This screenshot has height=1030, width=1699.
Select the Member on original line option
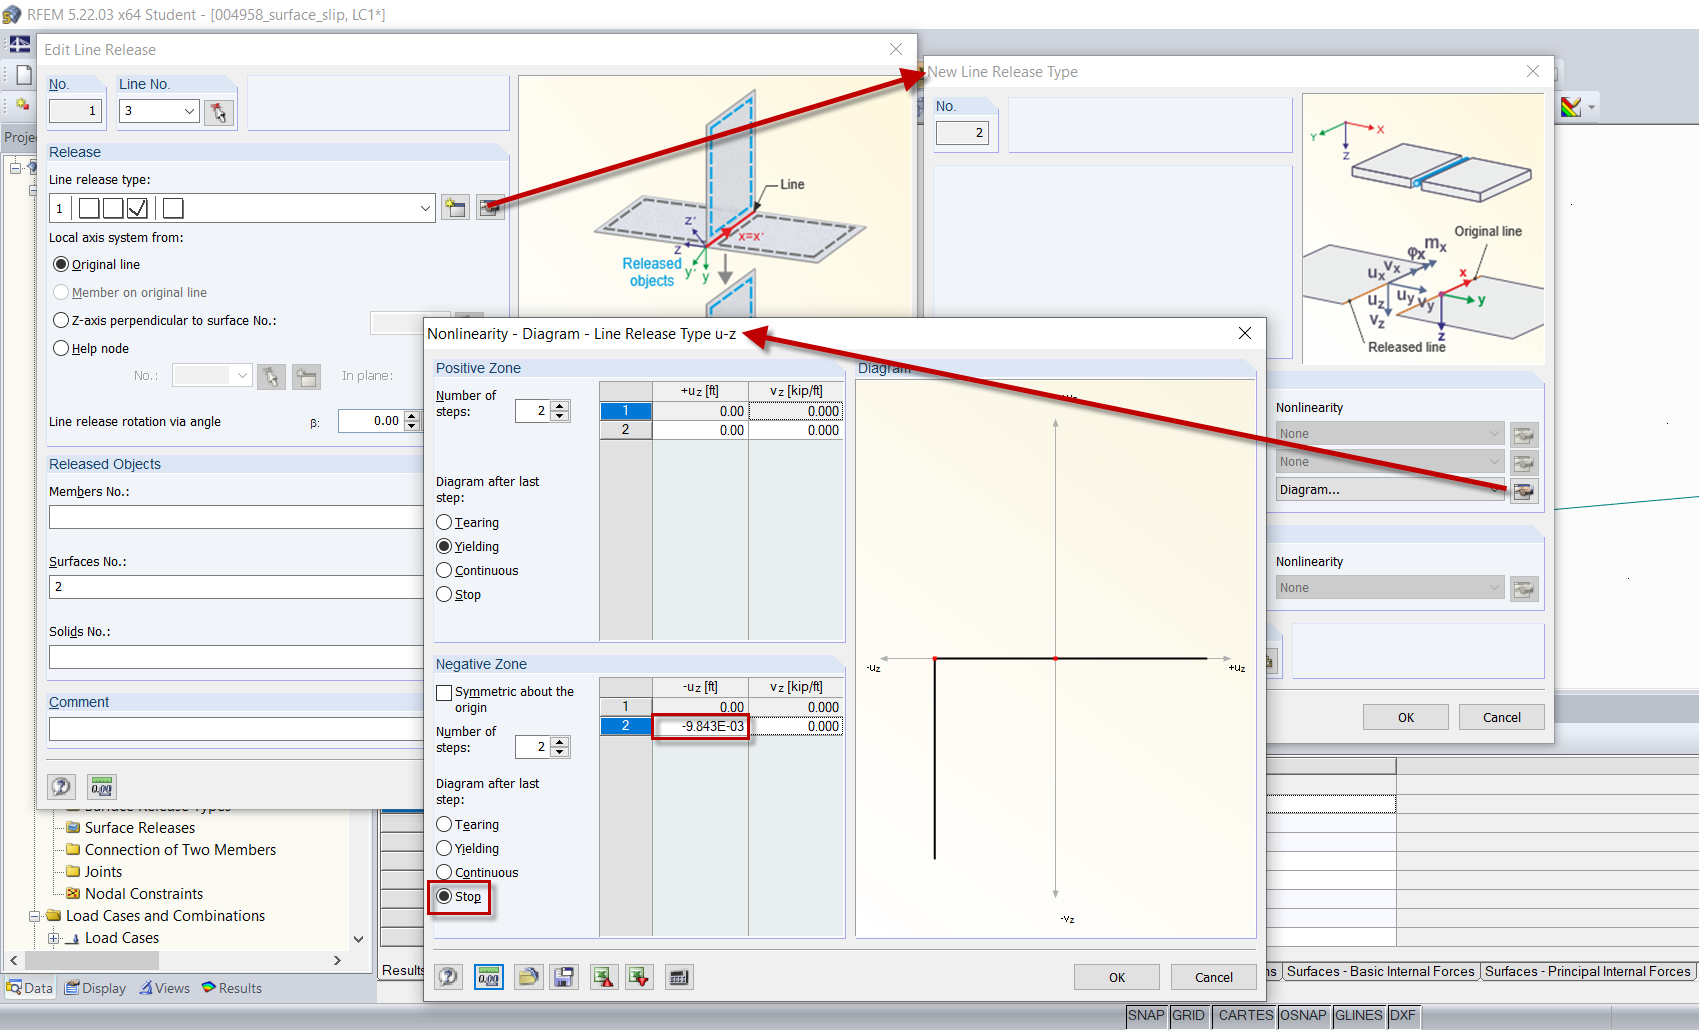pyautogui.click(x=61, y=292)
